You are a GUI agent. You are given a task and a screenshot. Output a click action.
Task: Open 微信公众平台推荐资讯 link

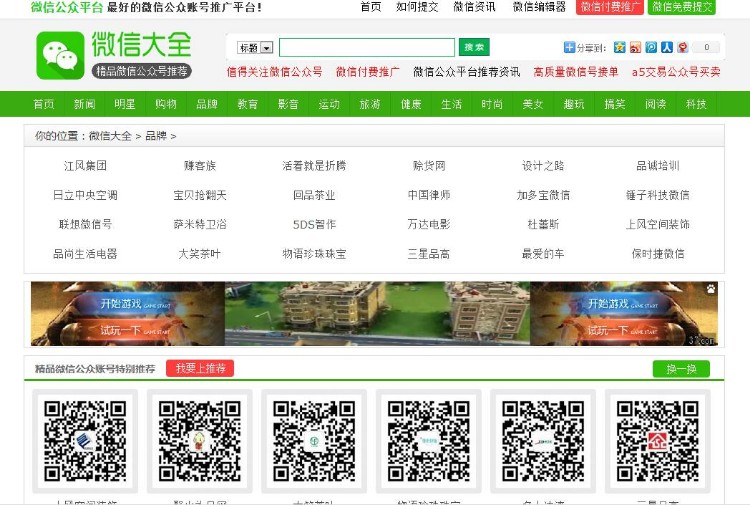point(466,72)
